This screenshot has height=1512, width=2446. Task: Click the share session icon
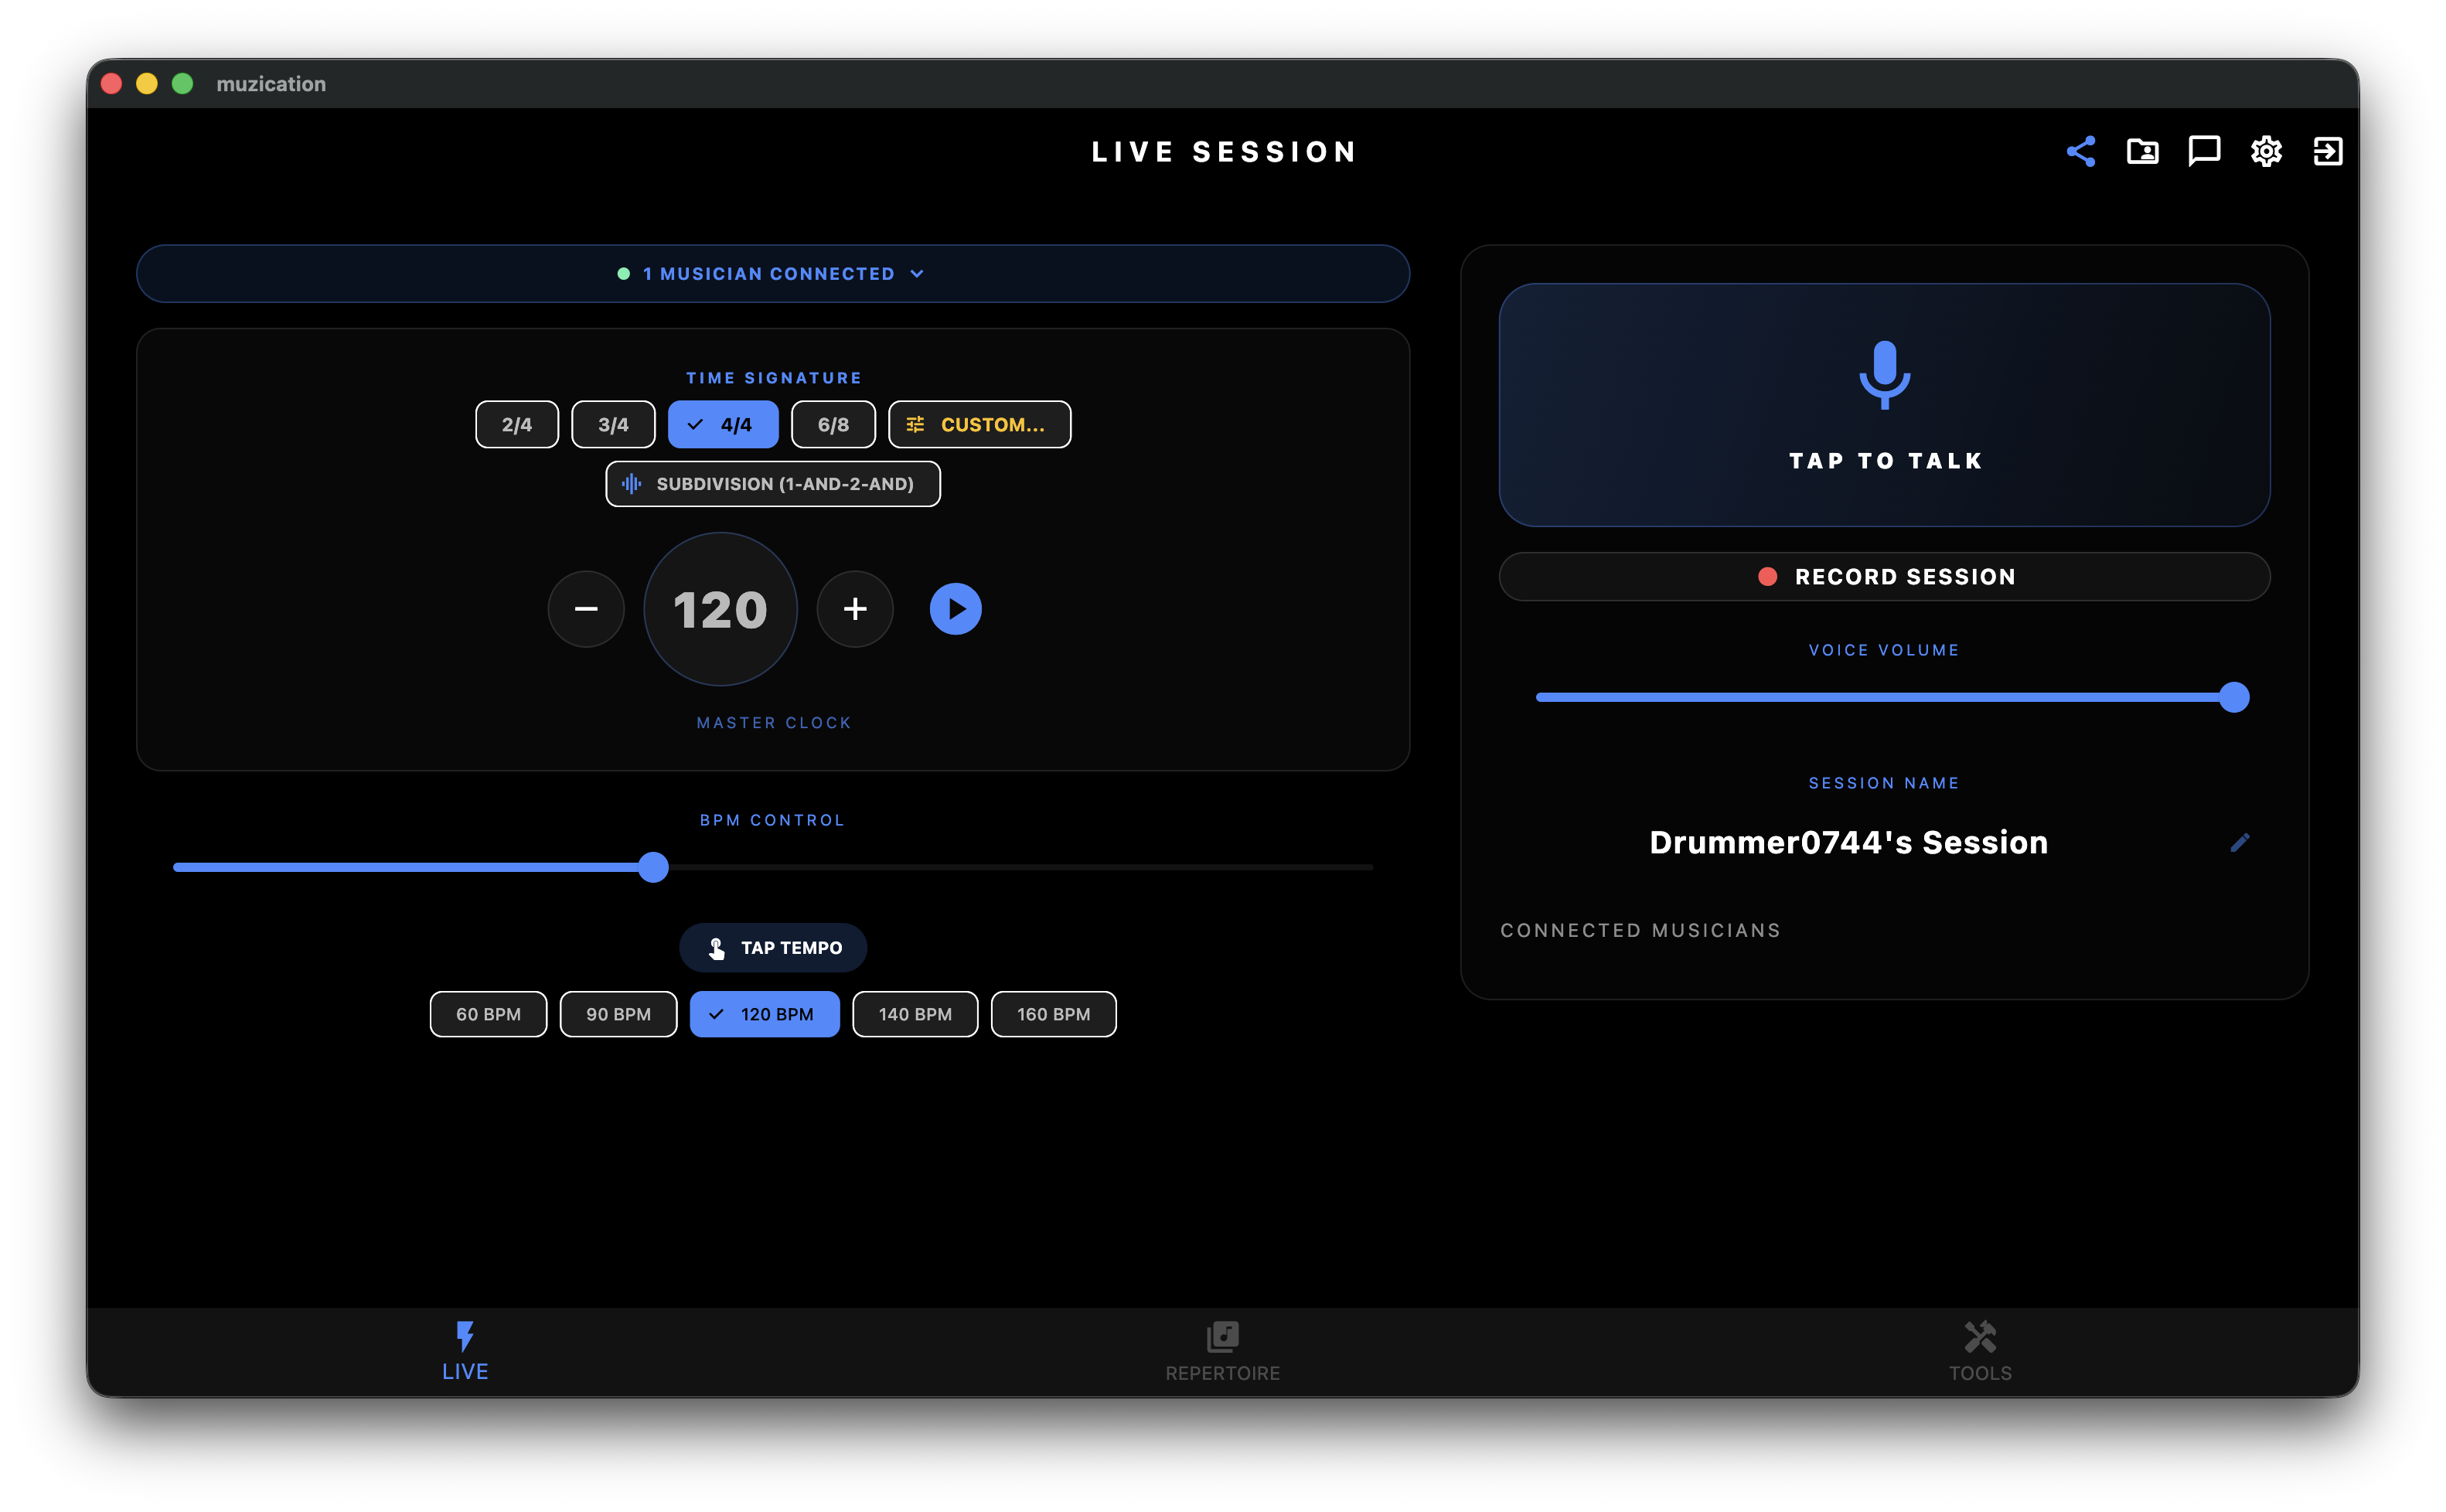(2080, 151)
